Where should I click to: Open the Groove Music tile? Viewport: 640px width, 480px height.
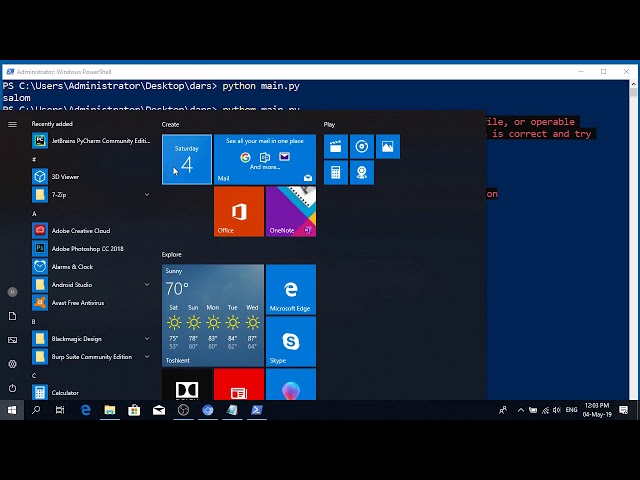pos(362,147)
